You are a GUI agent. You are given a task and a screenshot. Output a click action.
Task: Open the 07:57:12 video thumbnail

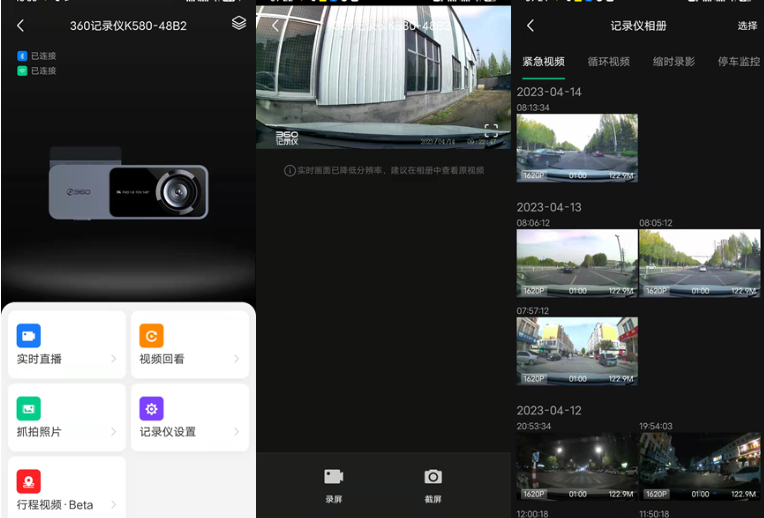(577, 351)
